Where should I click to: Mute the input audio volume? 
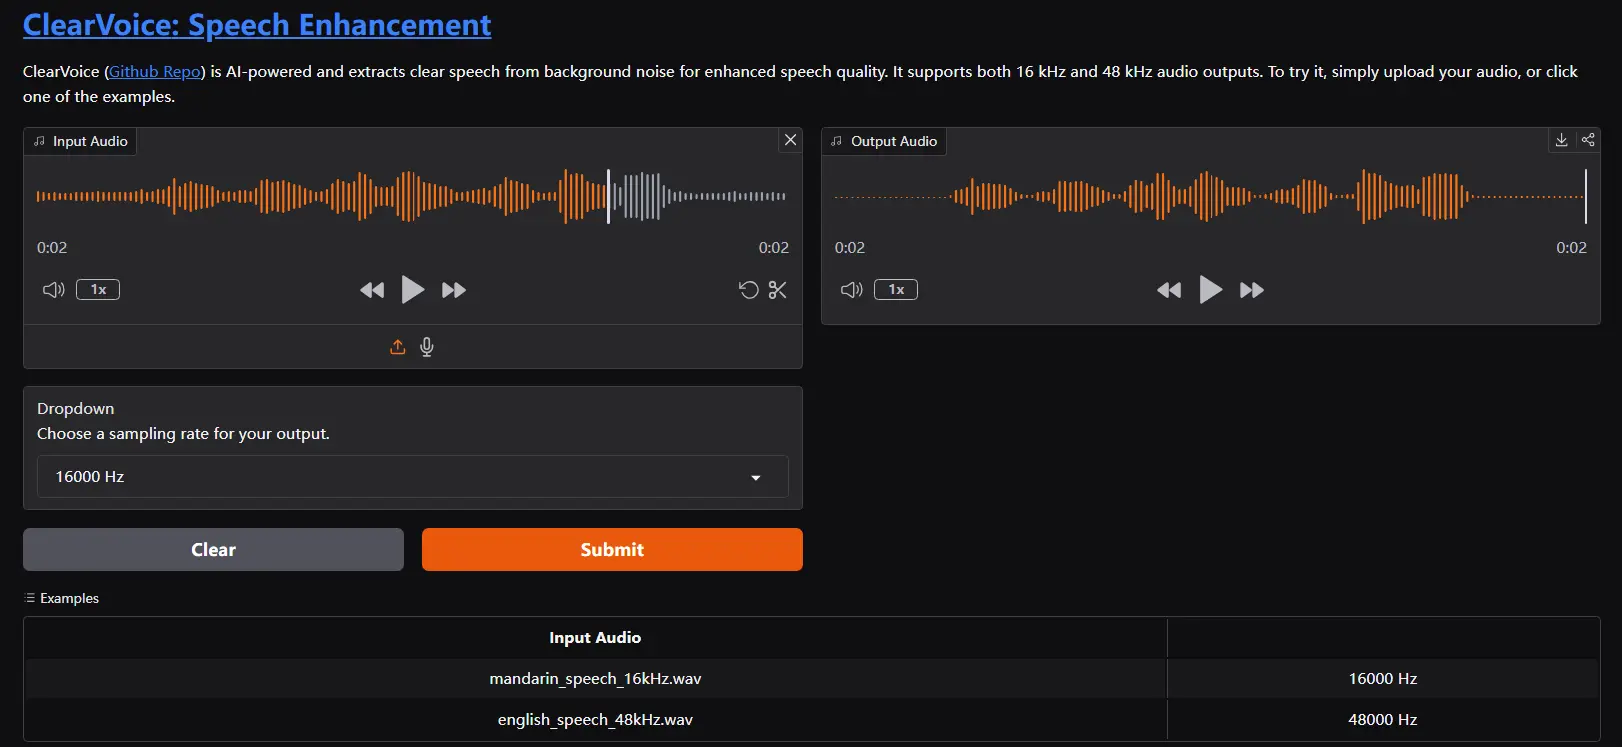(x=53, y=290)
